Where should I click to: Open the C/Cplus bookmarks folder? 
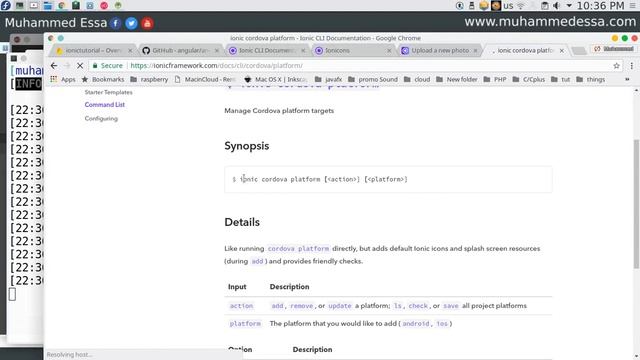529,79
